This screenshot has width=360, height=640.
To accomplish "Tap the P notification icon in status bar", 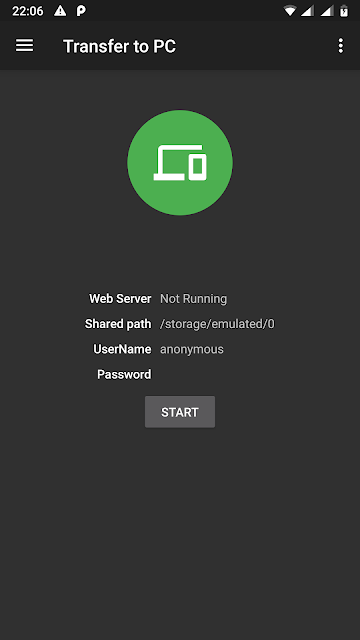I will pyautogui.click(x=81, y=11).
